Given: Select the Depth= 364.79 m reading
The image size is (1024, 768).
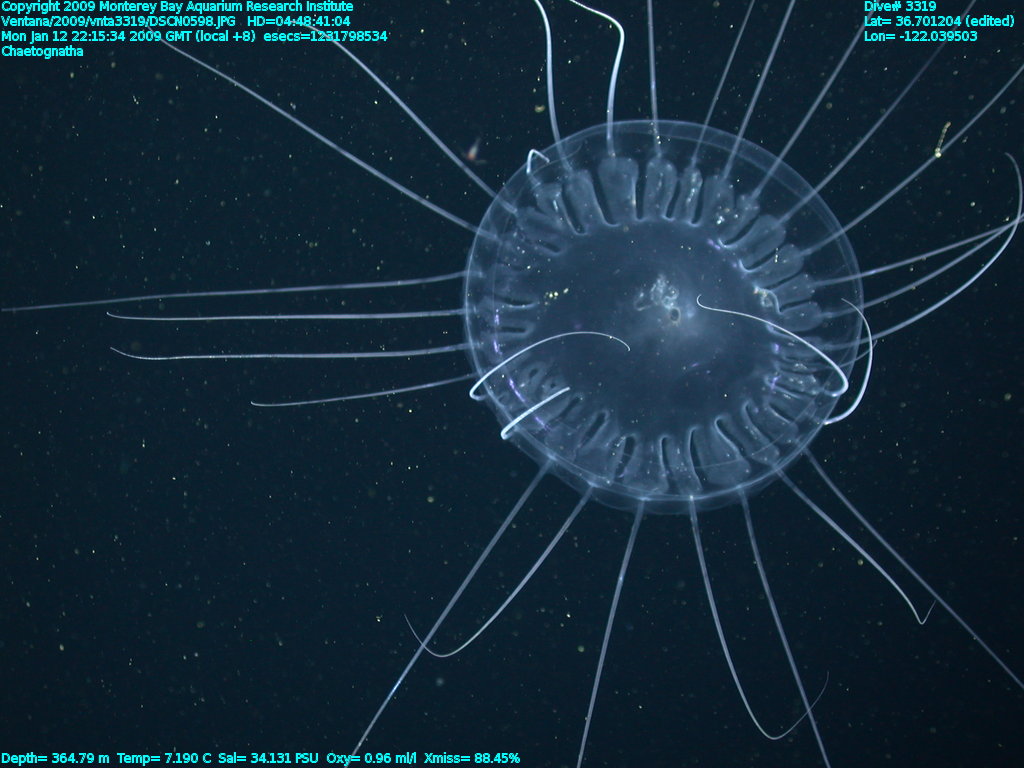Looking at the screenshot, I should tap(56, 758).
